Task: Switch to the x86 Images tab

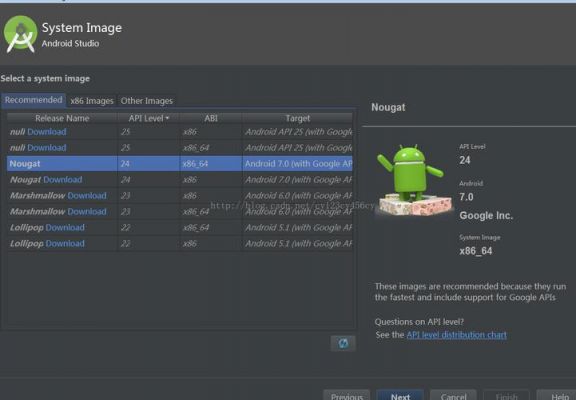Action: click(x=92, y=101)
